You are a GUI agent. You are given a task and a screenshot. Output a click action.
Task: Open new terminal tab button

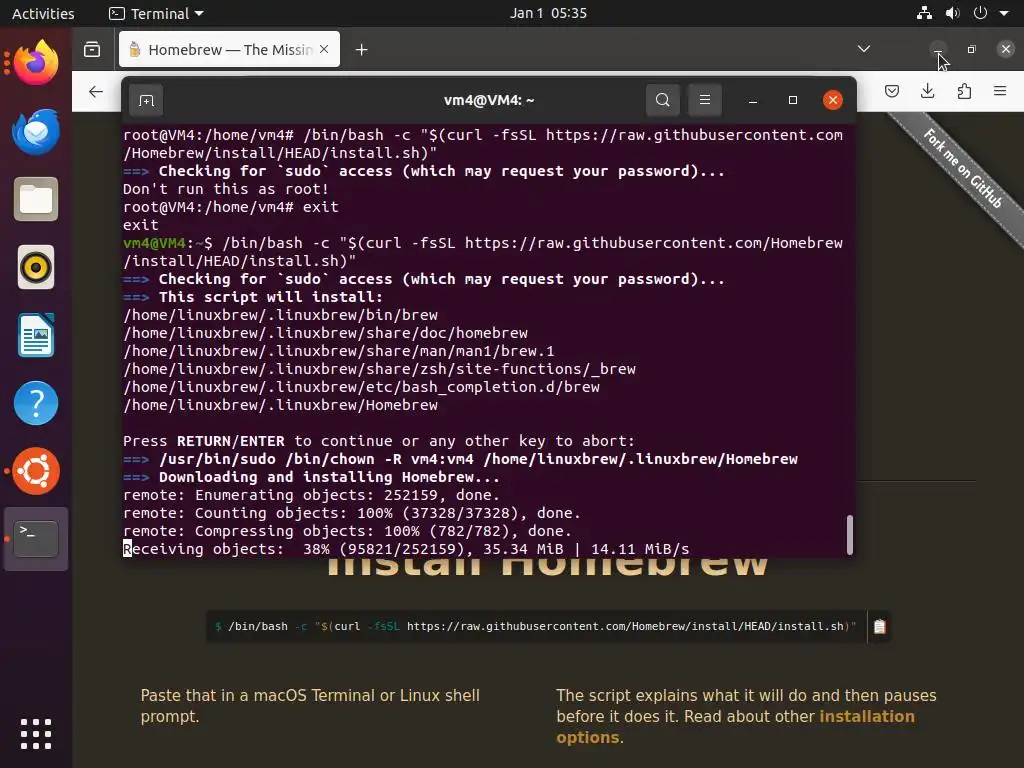[146, 100]
